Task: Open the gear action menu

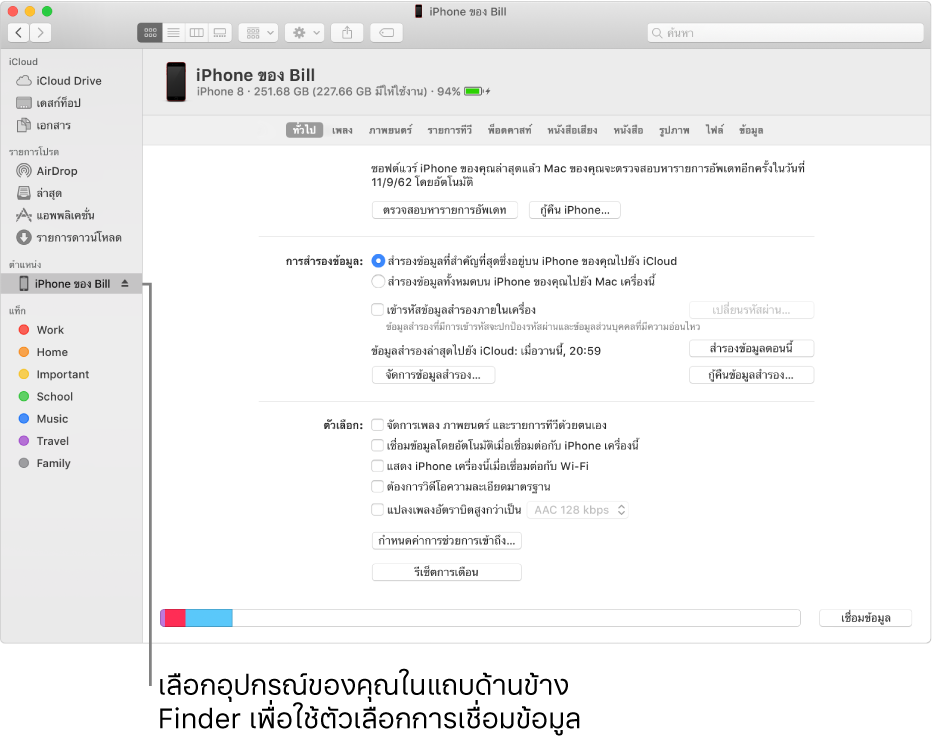Action: [x=304, y=33]
